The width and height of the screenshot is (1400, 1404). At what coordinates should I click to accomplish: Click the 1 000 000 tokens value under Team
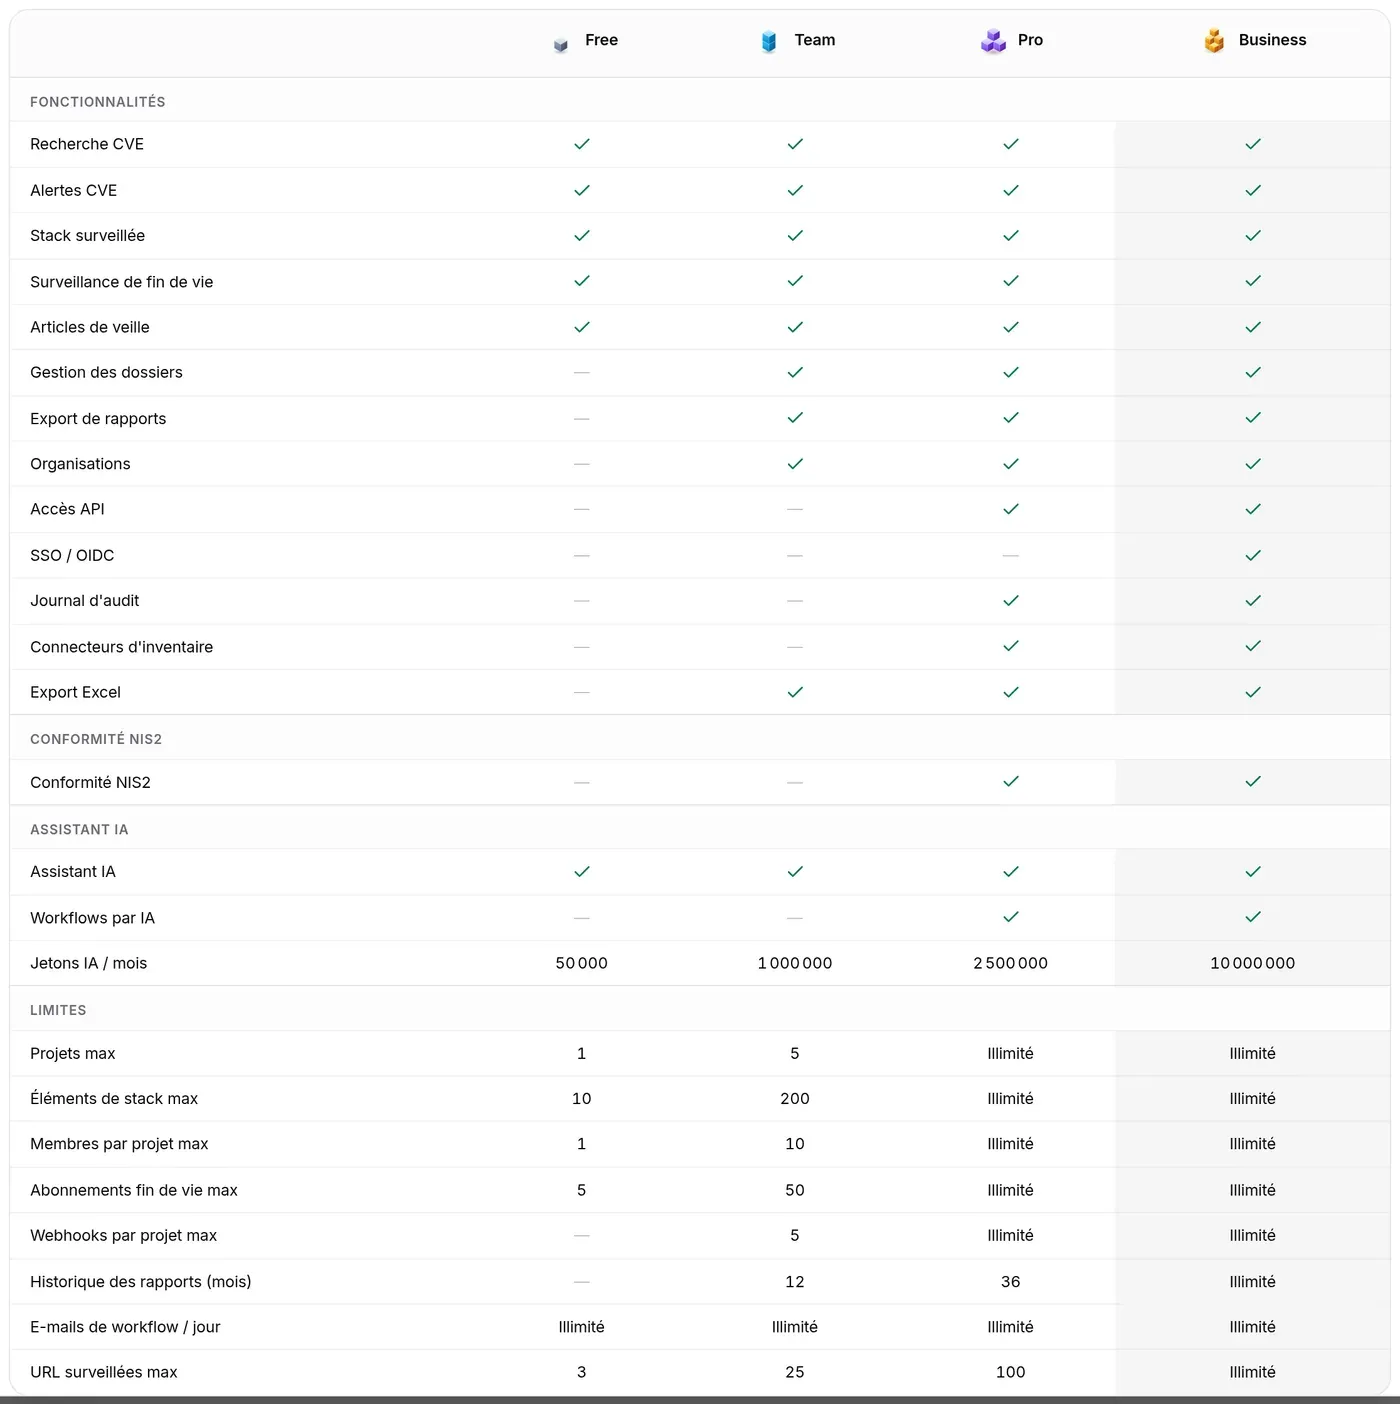[x=795, y=963]
